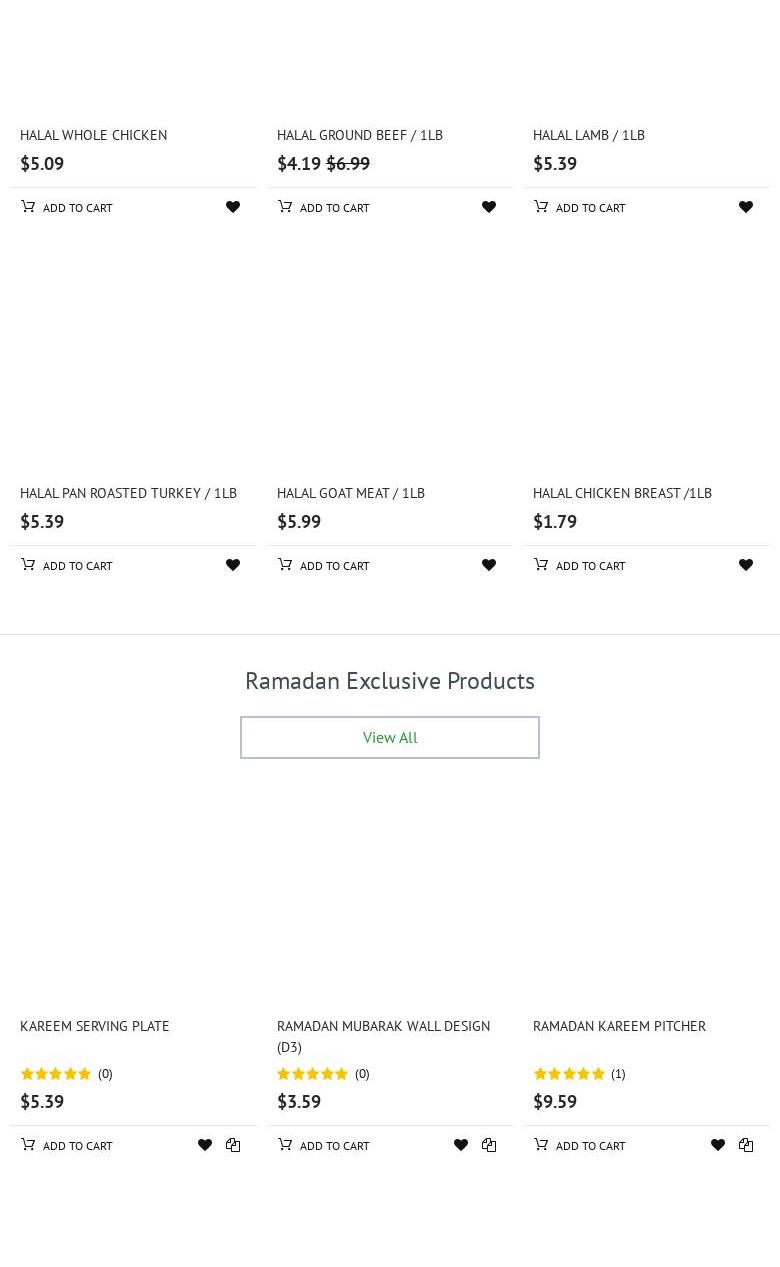Screen dimensions: 780x1267
Task: Click heart icon for Halal Pan Roasted Turkey
Action: point(233,565)
